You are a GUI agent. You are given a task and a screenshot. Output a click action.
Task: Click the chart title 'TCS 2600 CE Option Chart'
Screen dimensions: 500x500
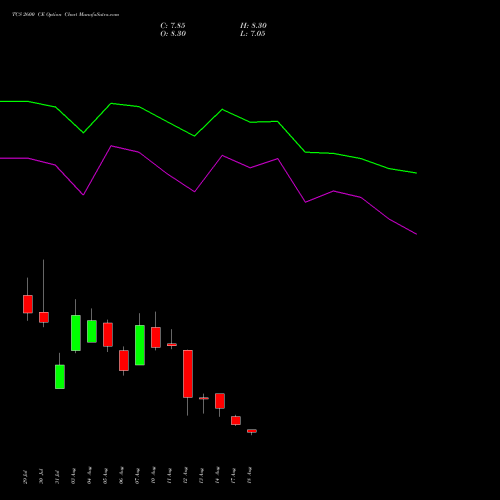(x=45, y=15)
